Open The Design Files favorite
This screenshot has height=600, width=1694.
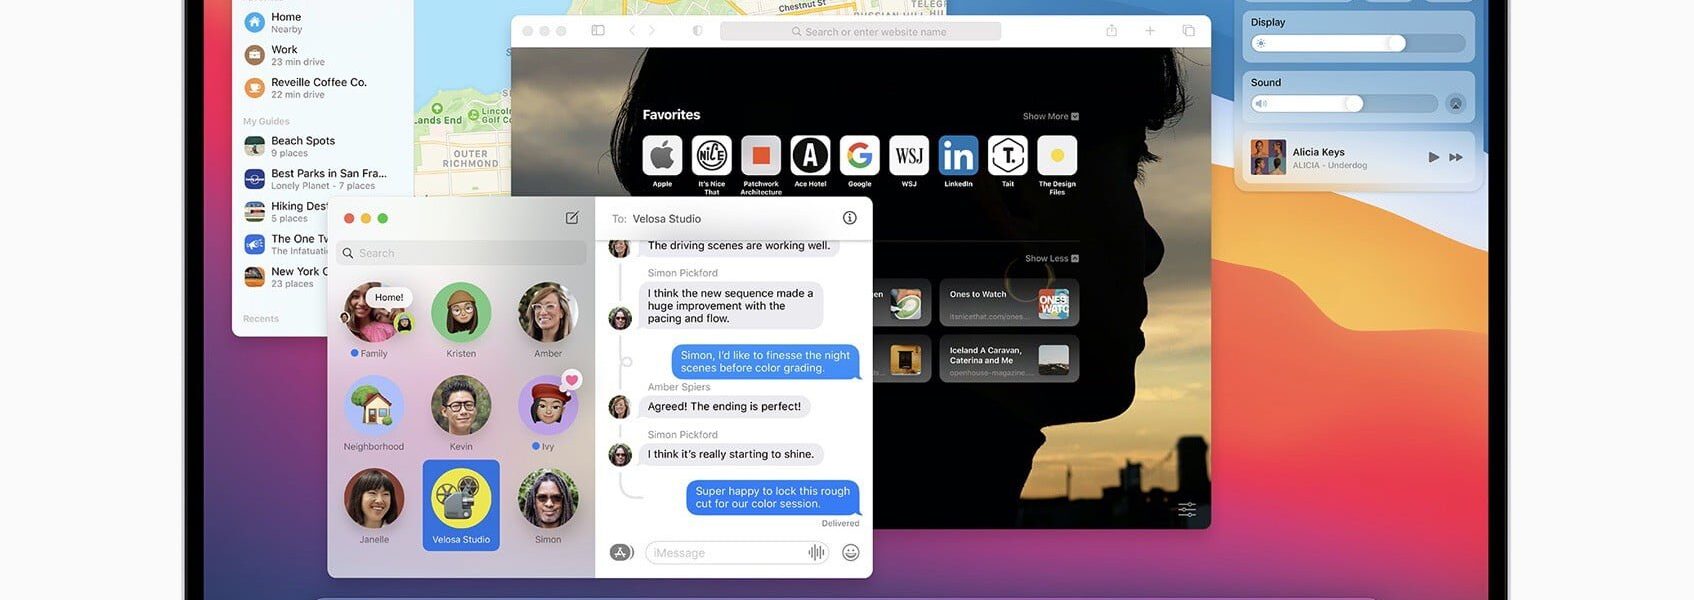tap(1057, 156)
